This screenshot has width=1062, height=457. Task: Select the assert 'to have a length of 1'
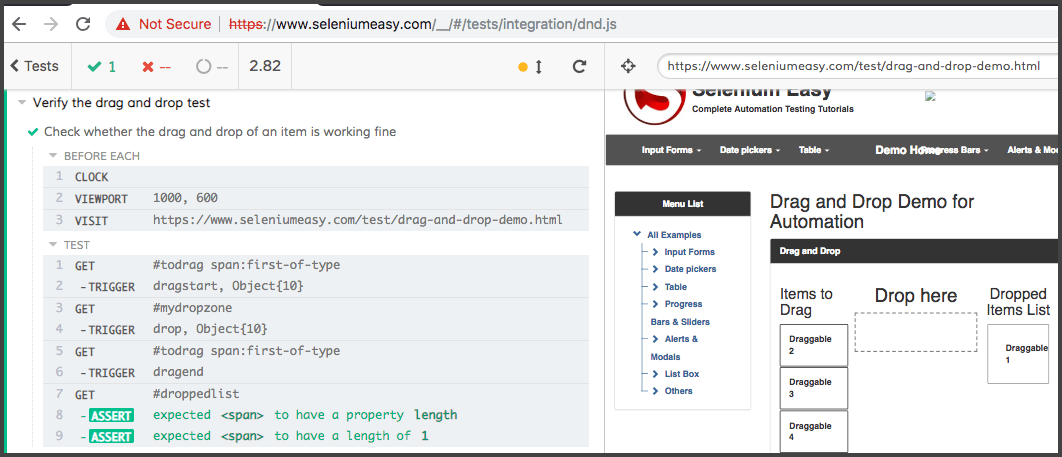(316, 436)
